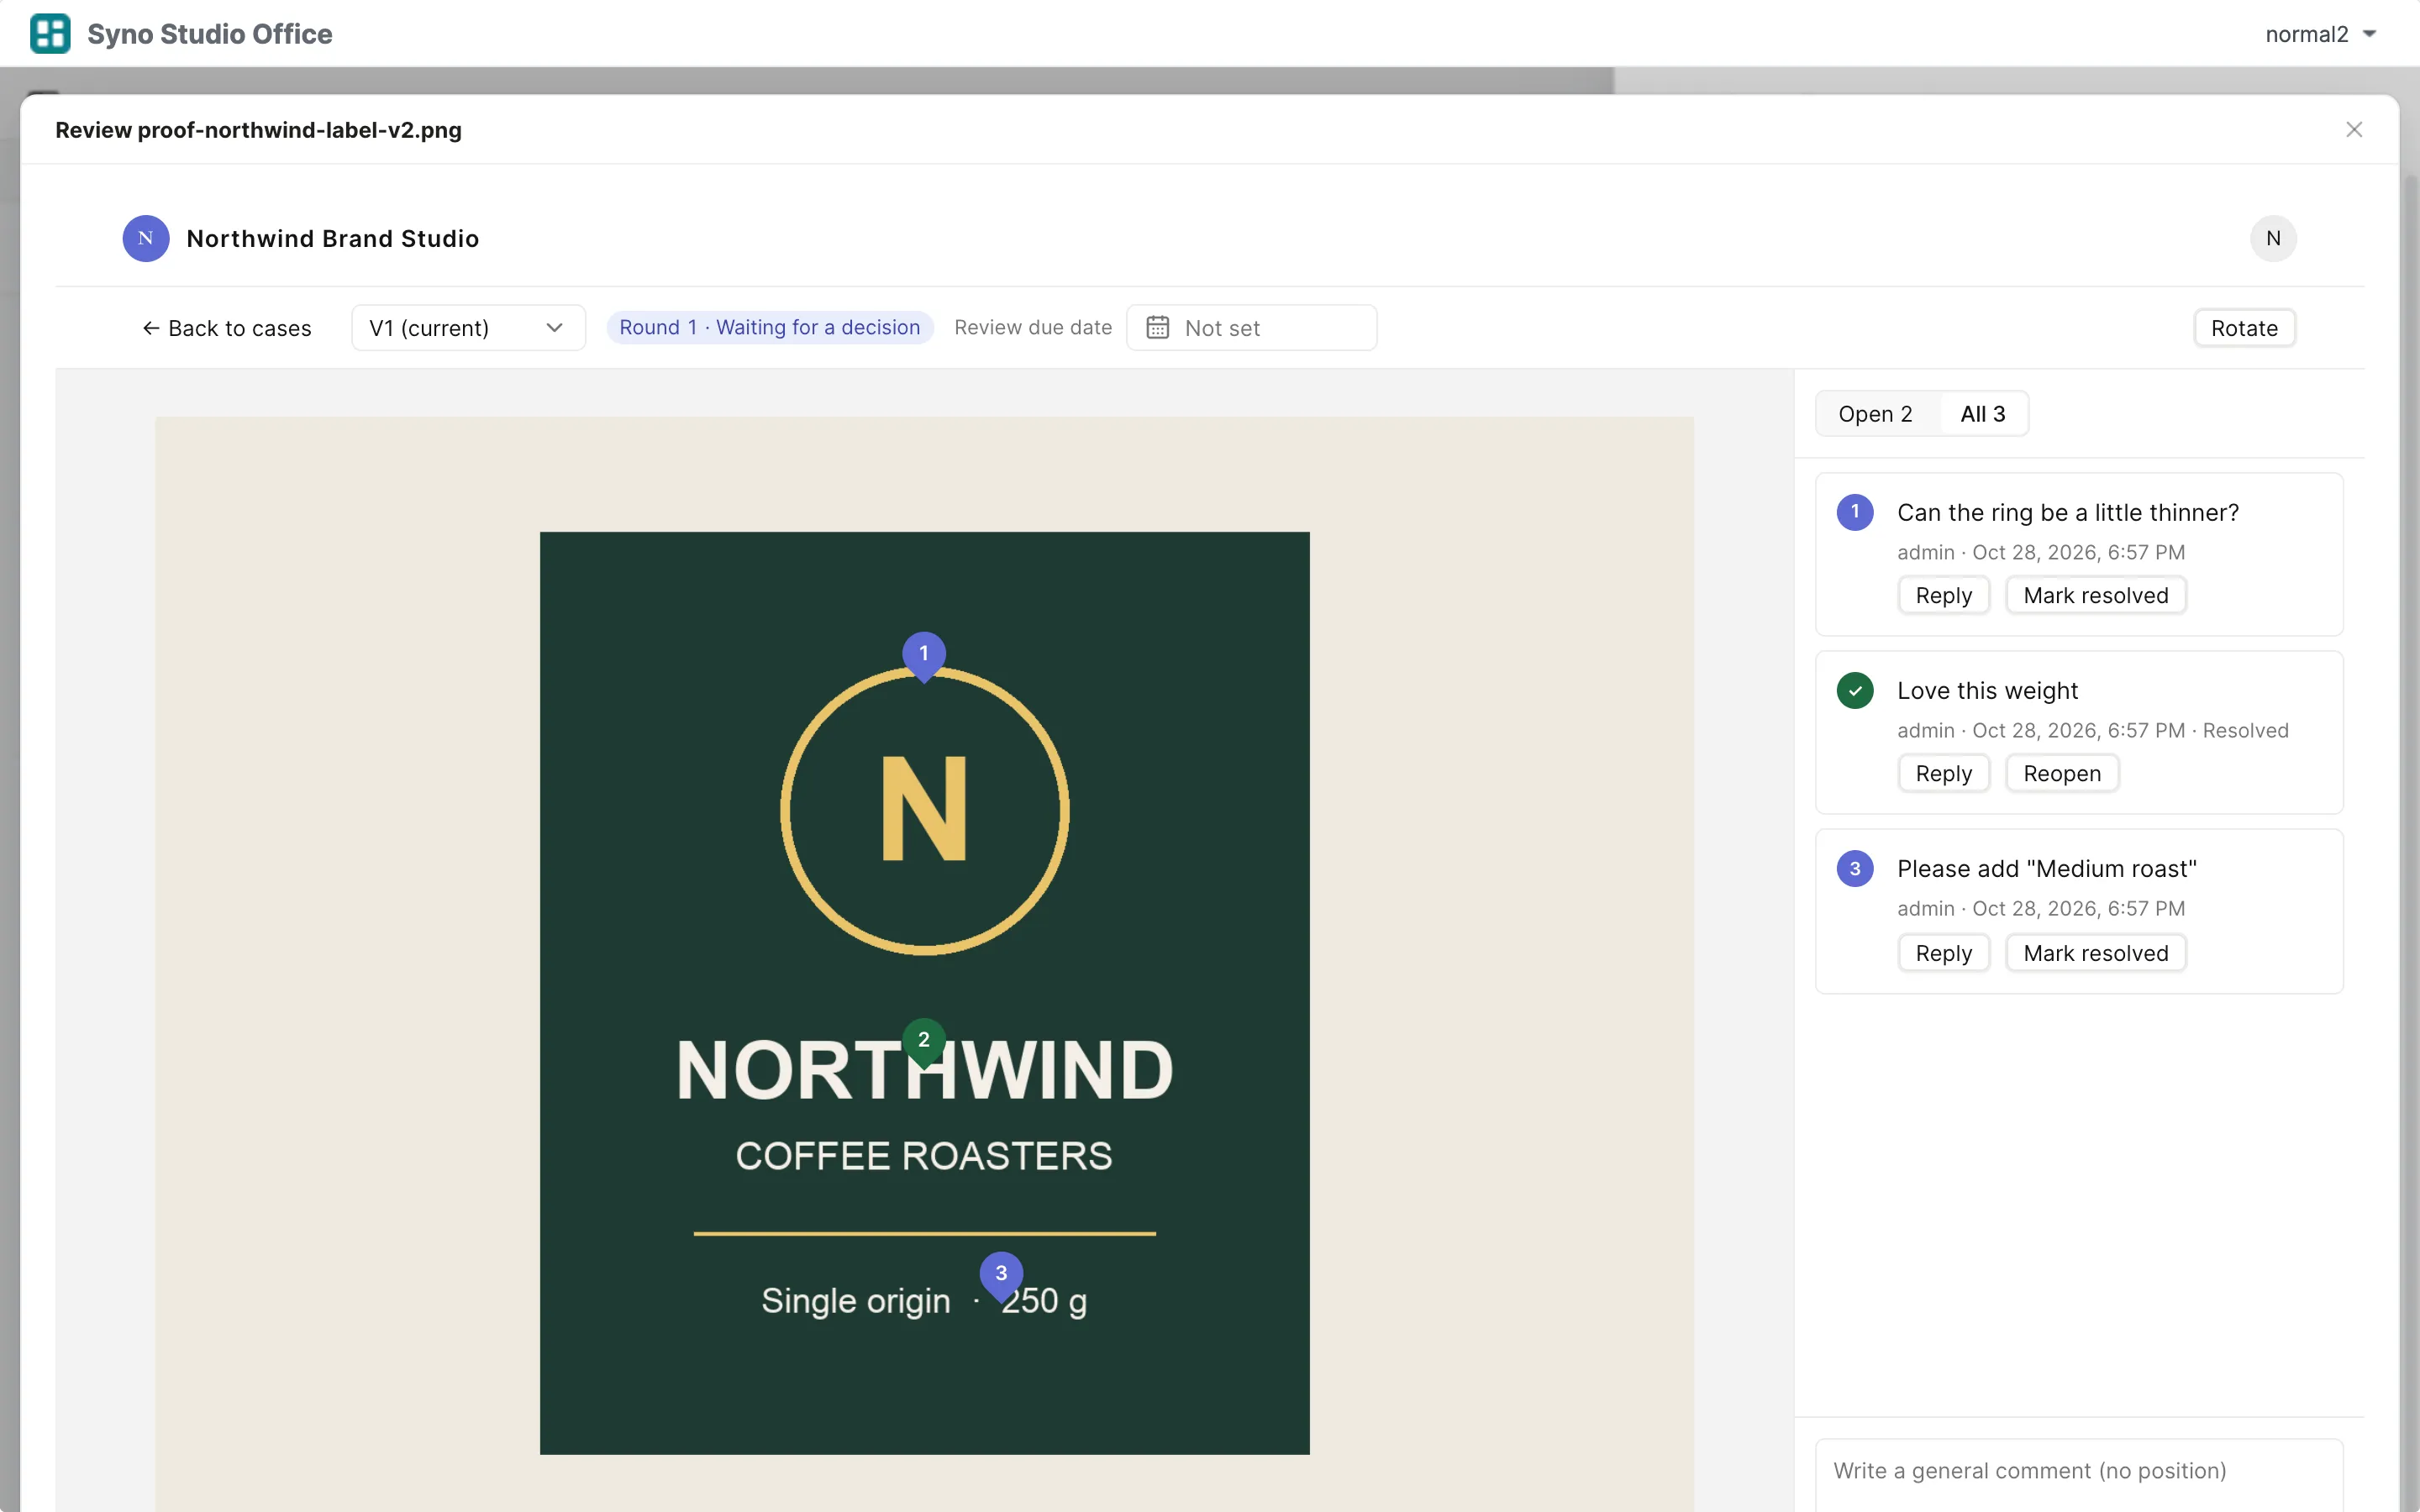Screen dimensions: 2420x1512
Task: Click pin marker 1 on the ring
Action: tap(924, 655)
